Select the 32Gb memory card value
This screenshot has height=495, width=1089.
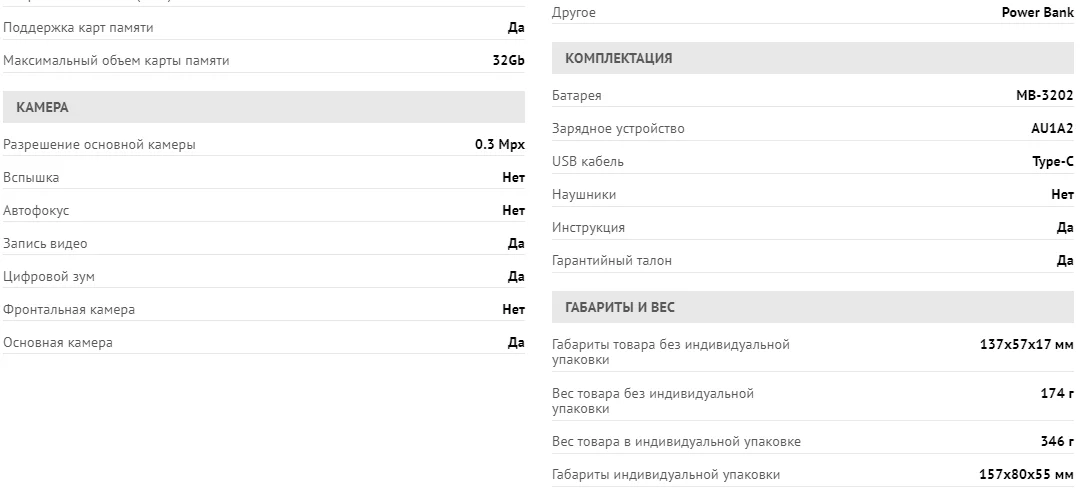(508, 60)
